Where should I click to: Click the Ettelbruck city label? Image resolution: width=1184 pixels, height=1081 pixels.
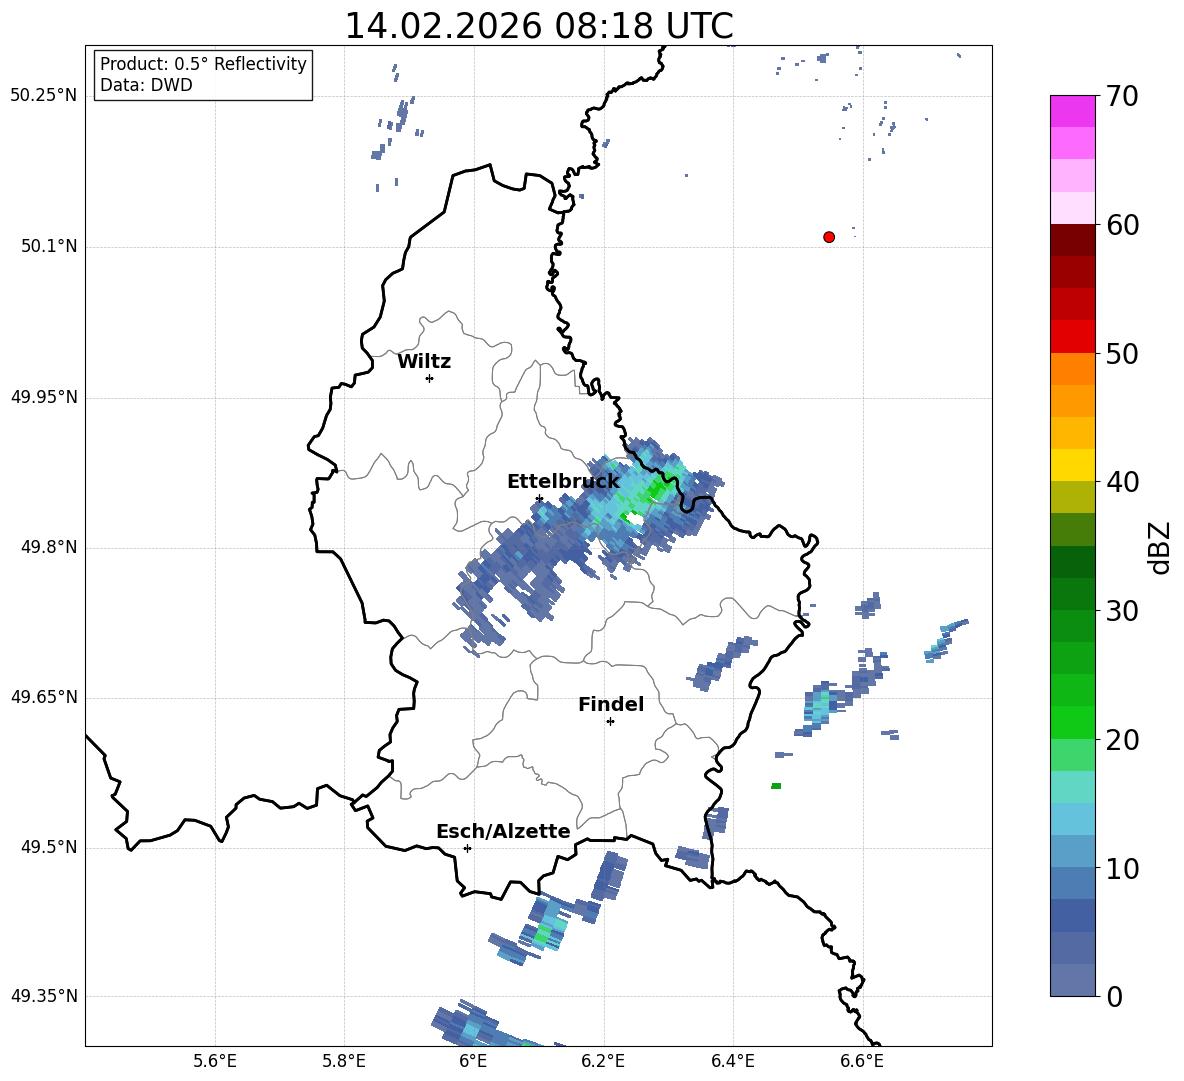pyautogui.click(x=563, y=482)
